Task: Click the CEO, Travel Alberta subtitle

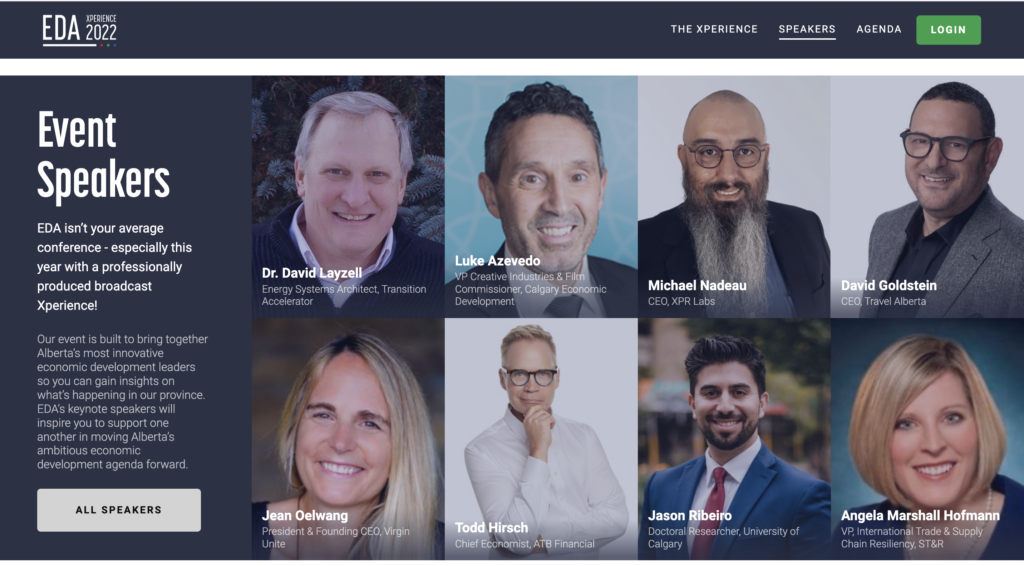Action: click(883, 301)
